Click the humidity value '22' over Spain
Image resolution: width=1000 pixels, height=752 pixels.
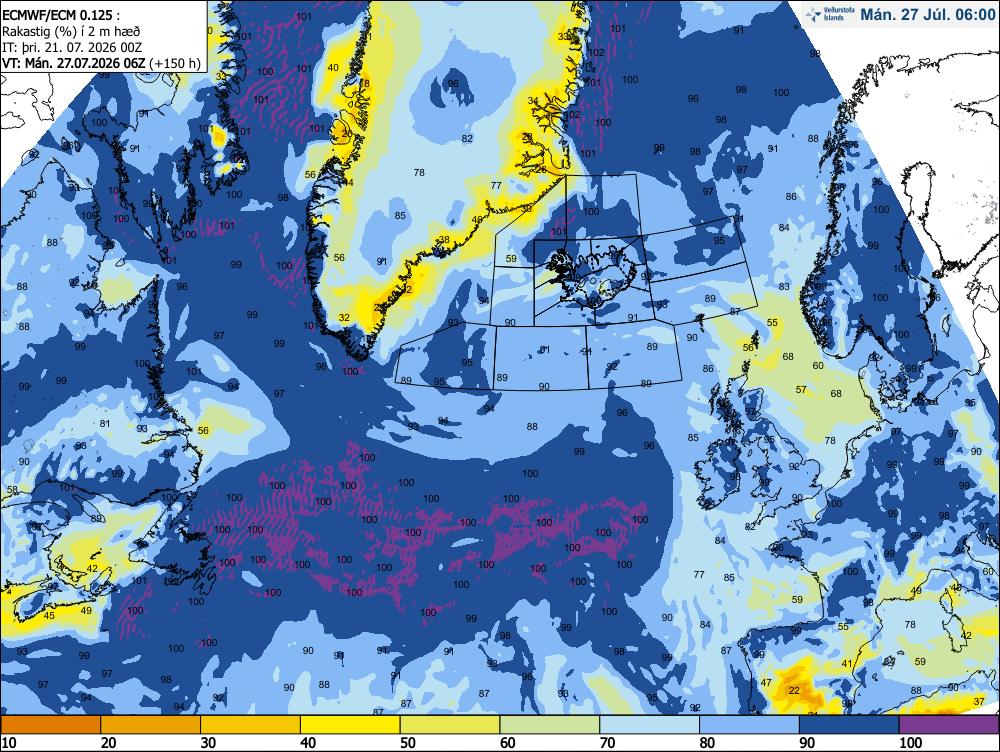point(794,690)
